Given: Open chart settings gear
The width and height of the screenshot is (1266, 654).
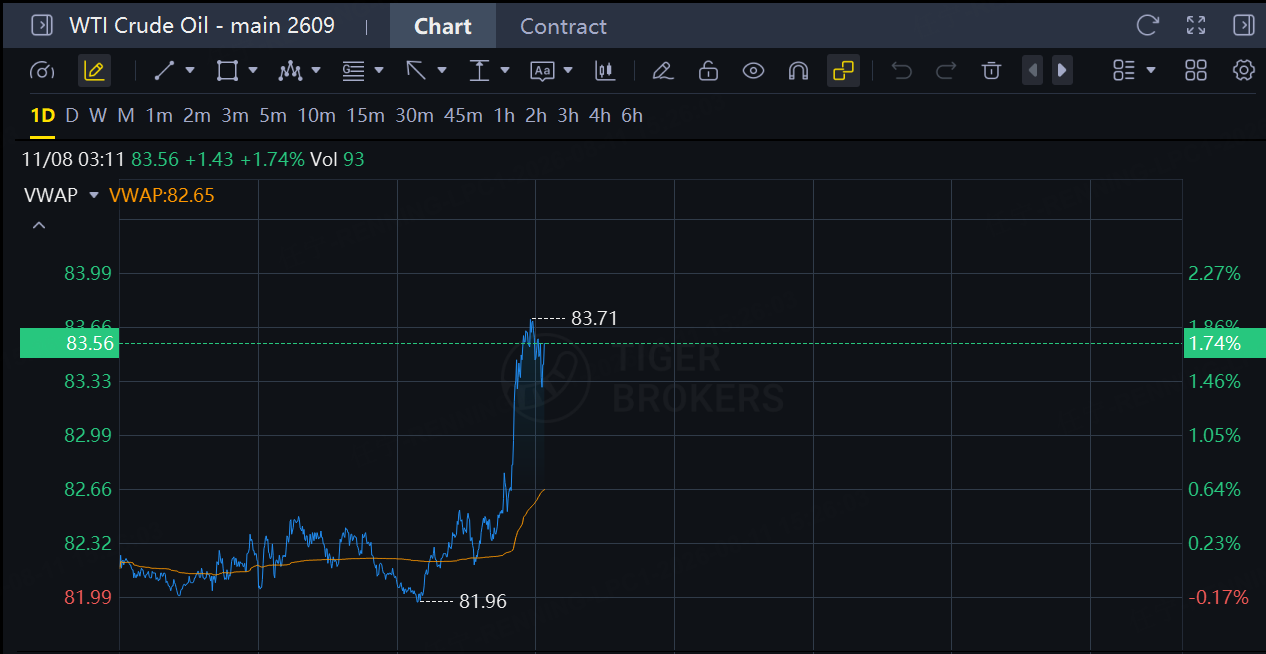Looking at the screenshot, I should (1244, 70).
